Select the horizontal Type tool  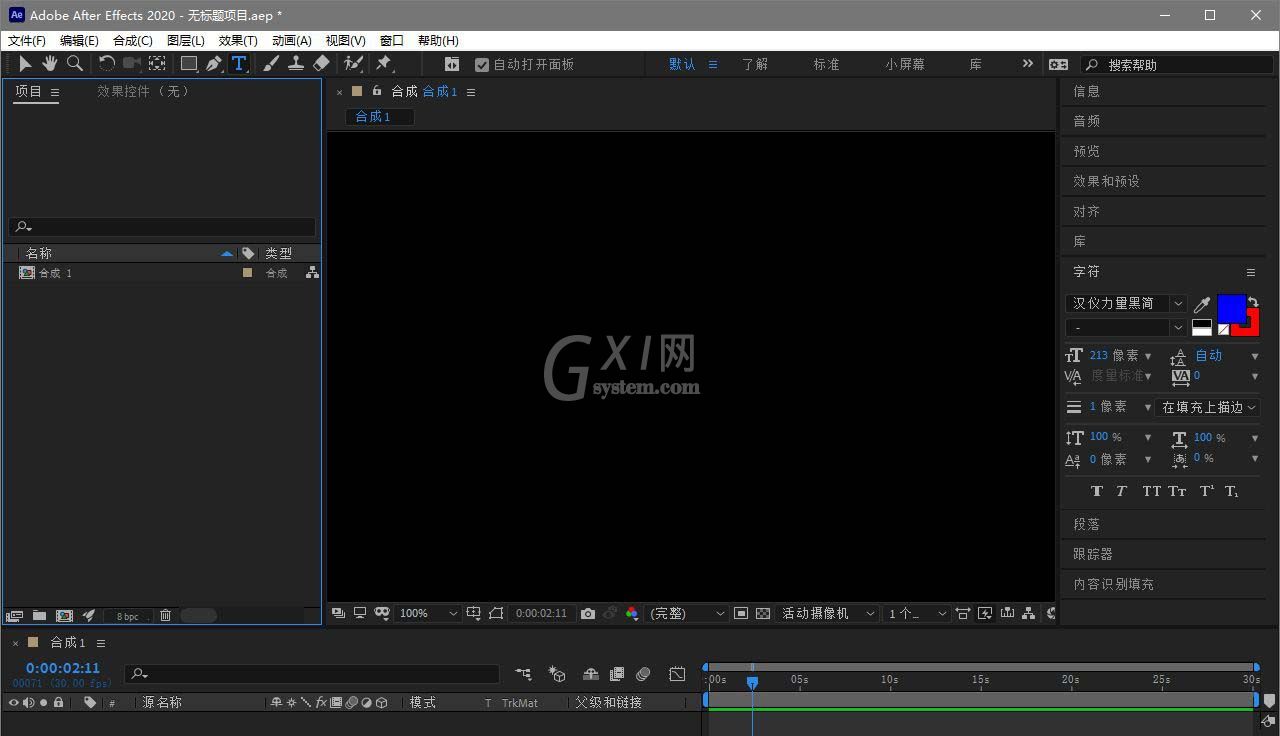coord(239,64)
